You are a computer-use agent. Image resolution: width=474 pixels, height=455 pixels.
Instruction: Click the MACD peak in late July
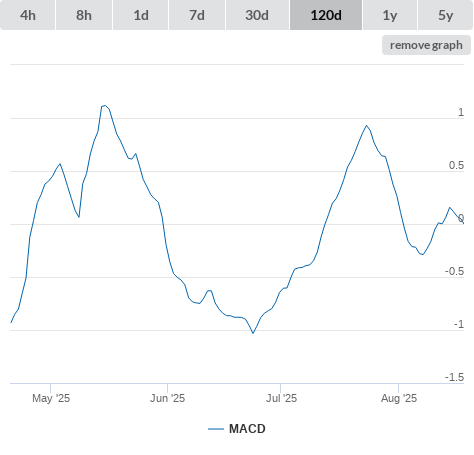pos(366,126)
